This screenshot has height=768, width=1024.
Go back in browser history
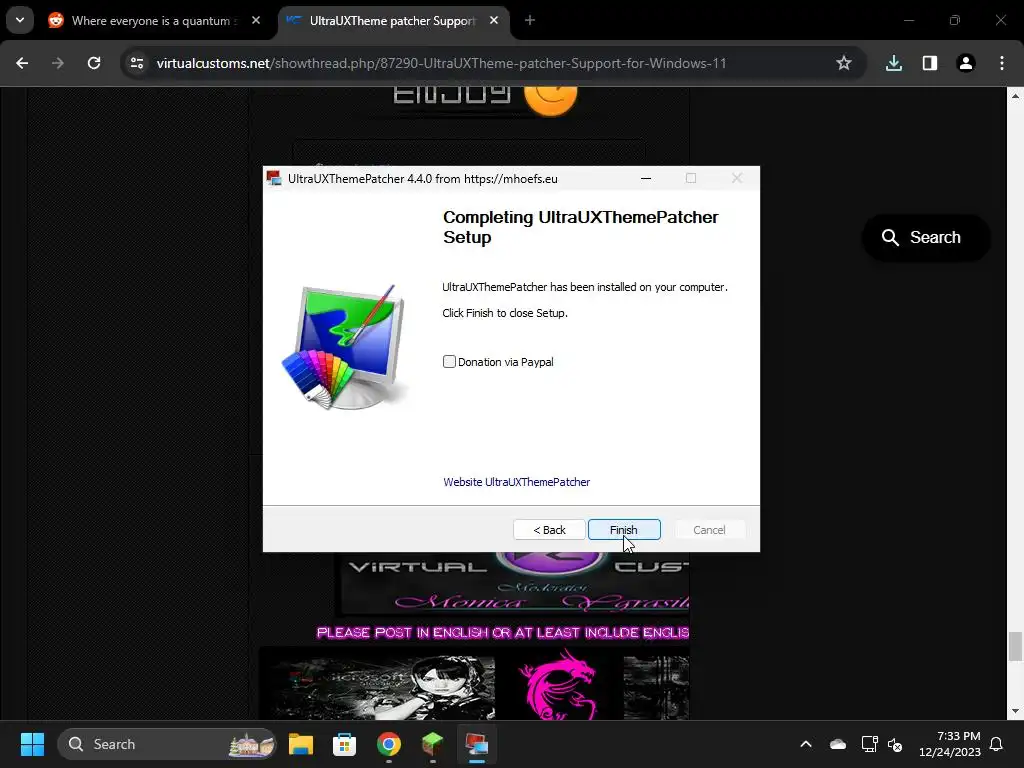(x=22, y=63)
